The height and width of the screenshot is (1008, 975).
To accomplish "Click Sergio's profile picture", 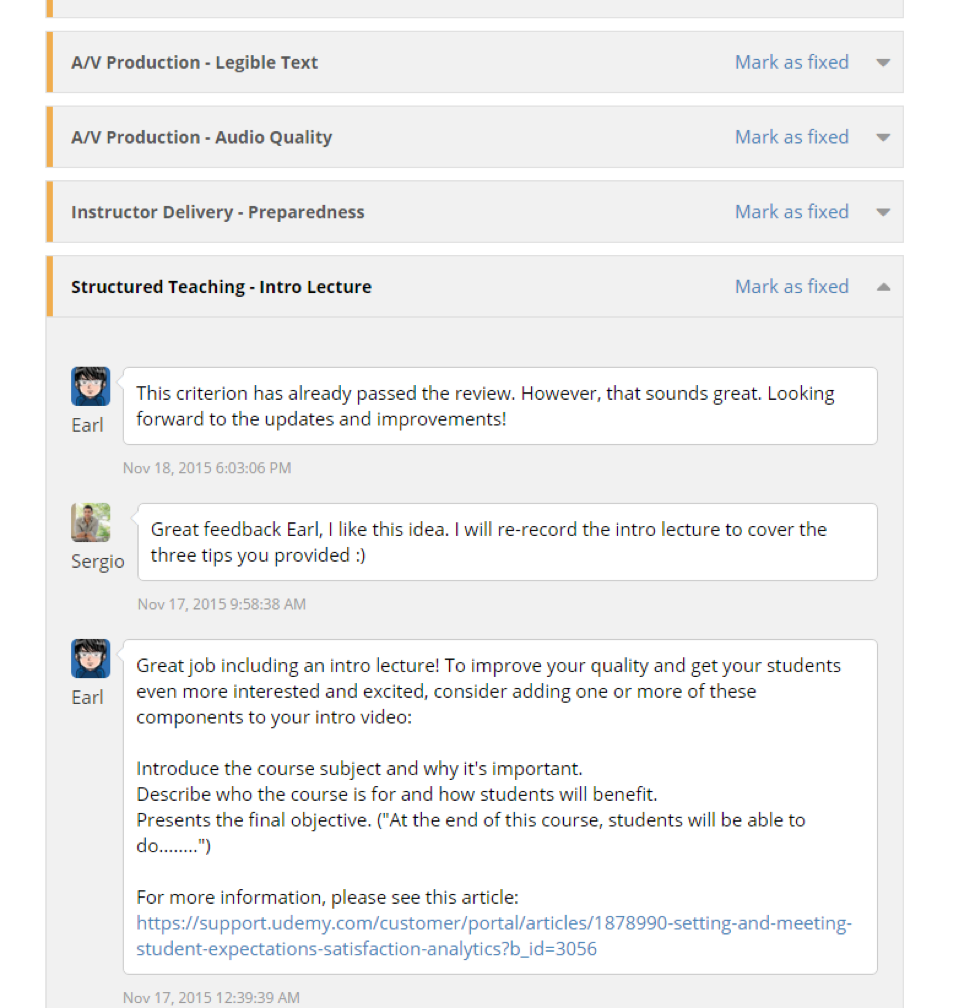I will (90, 523).
